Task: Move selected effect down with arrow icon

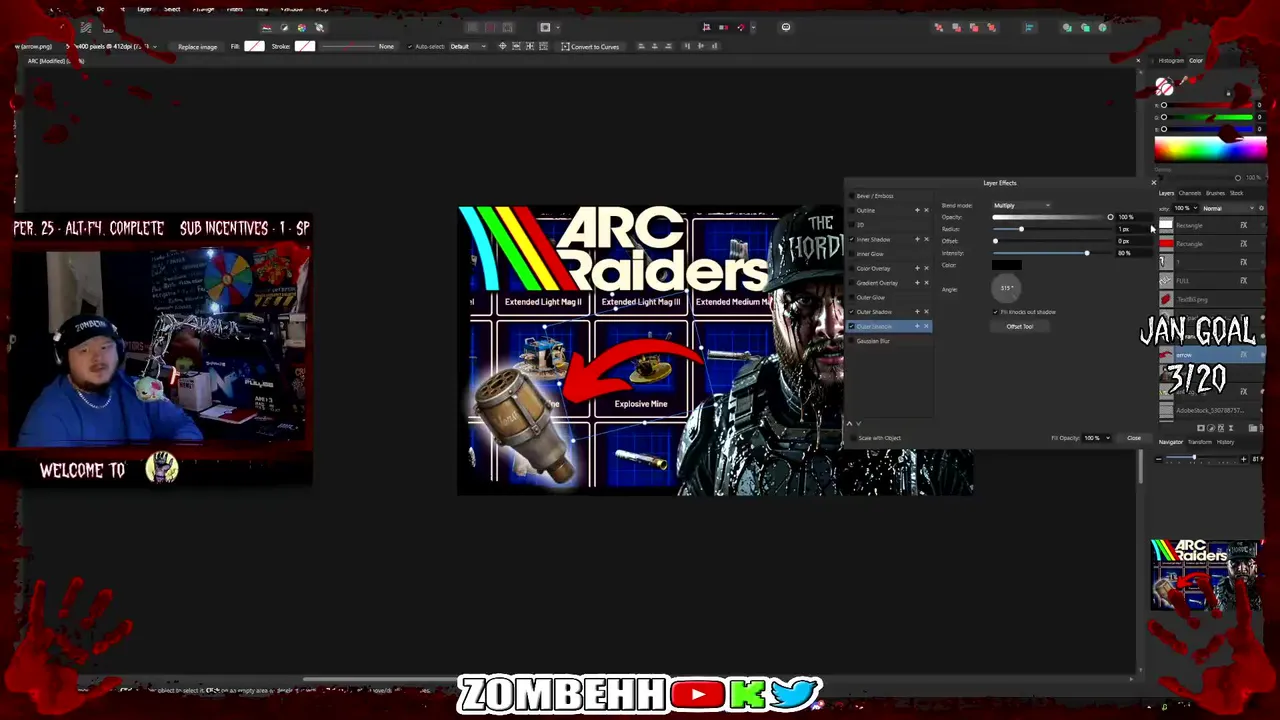Action: [858, 424]
